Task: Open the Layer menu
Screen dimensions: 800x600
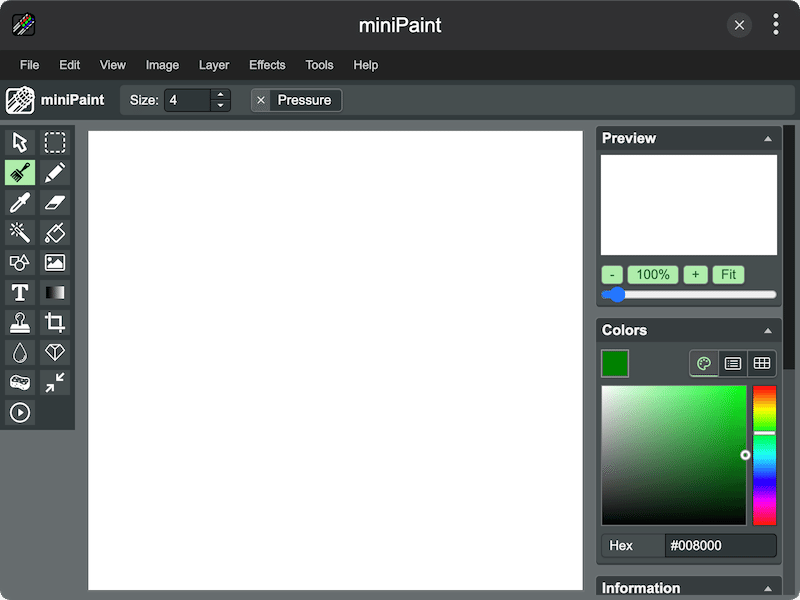Action: (x=214, y=65)
